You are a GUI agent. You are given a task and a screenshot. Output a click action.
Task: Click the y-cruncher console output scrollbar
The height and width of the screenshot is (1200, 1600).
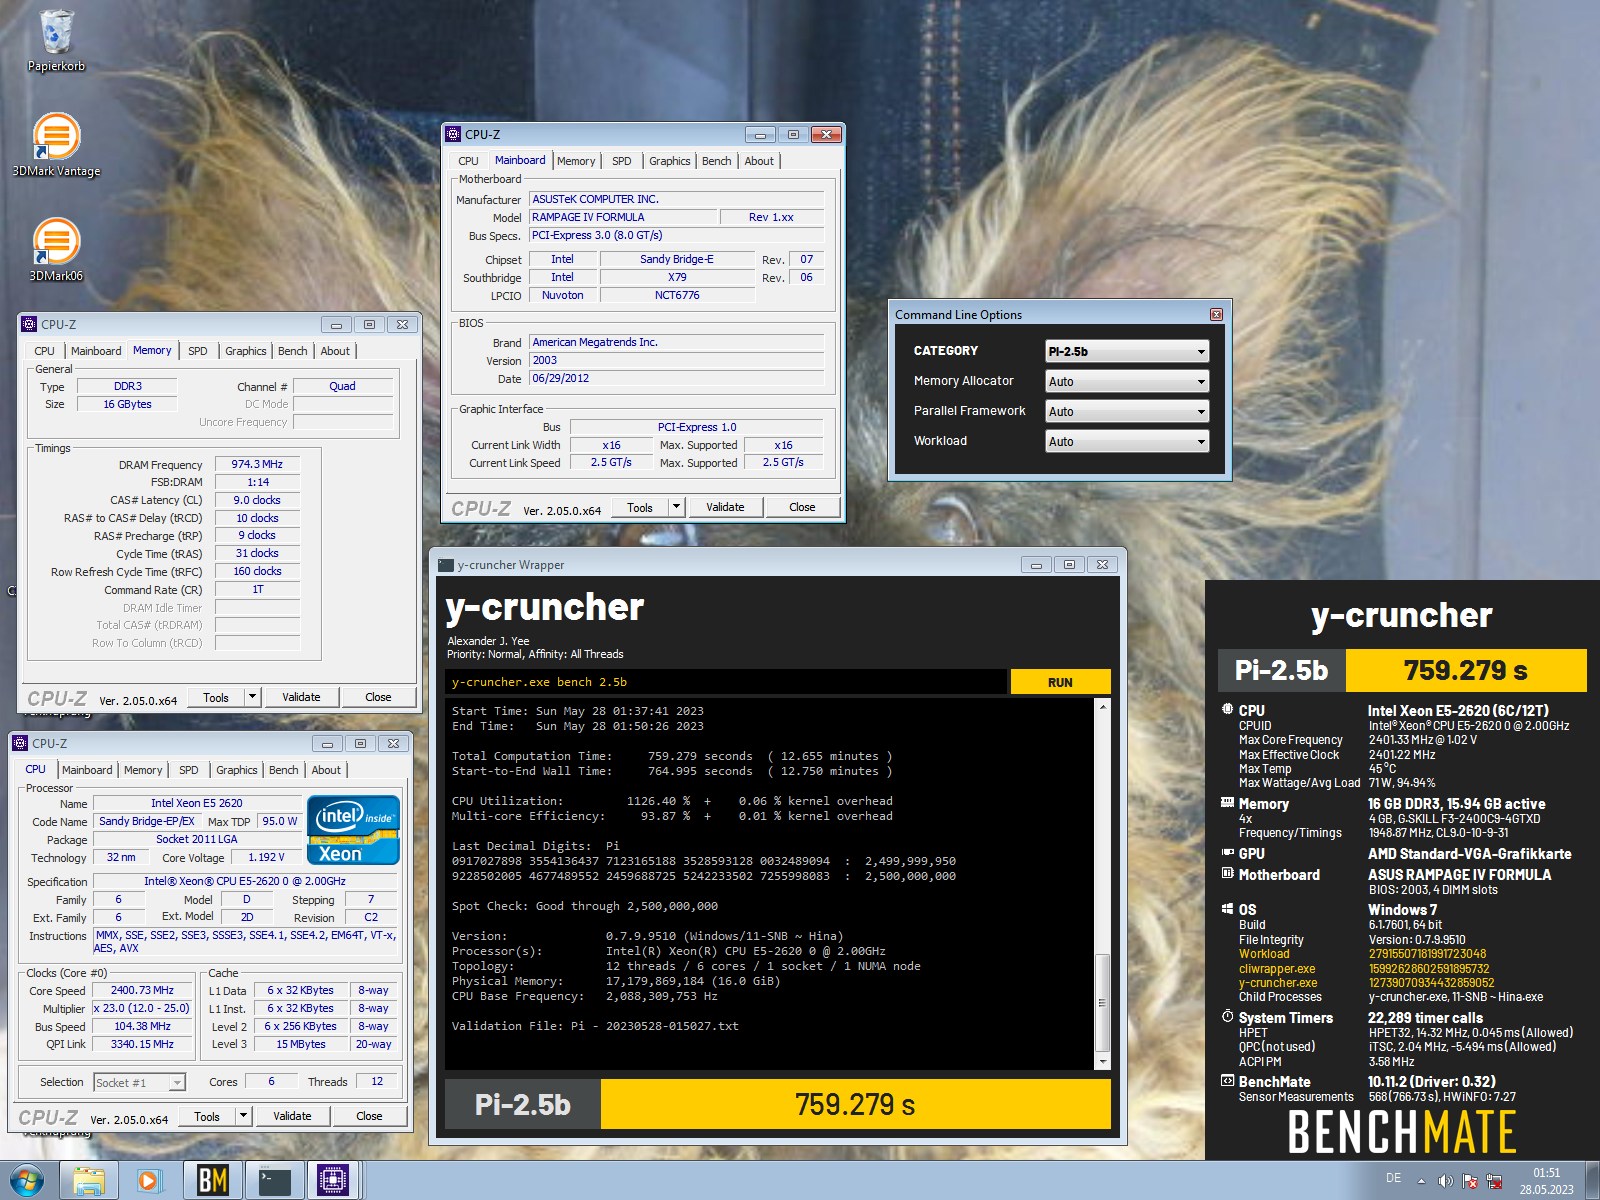point(1103,885)
